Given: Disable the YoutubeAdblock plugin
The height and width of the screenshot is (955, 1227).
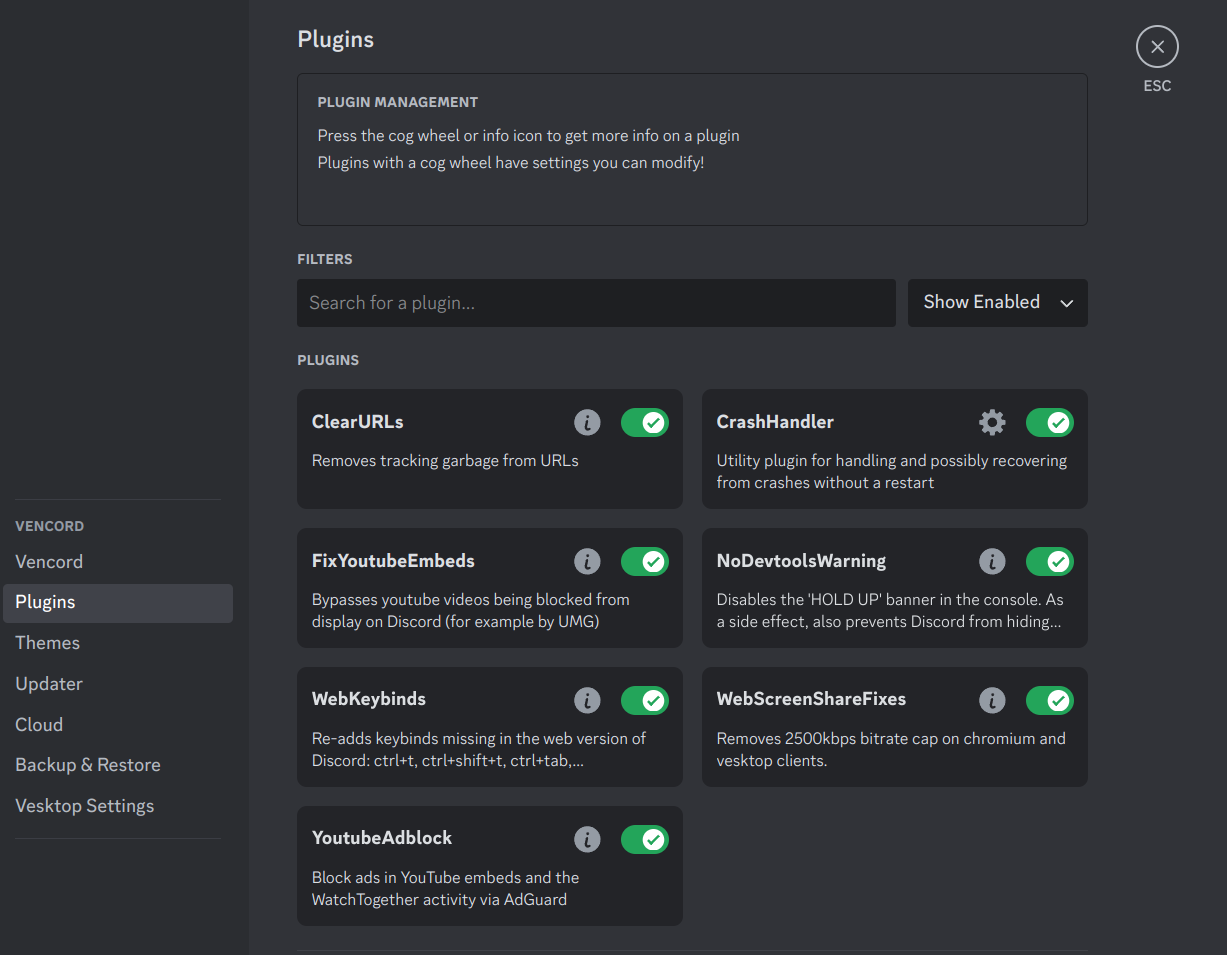Looking at the screenshot, I should (x=645, y=839).
